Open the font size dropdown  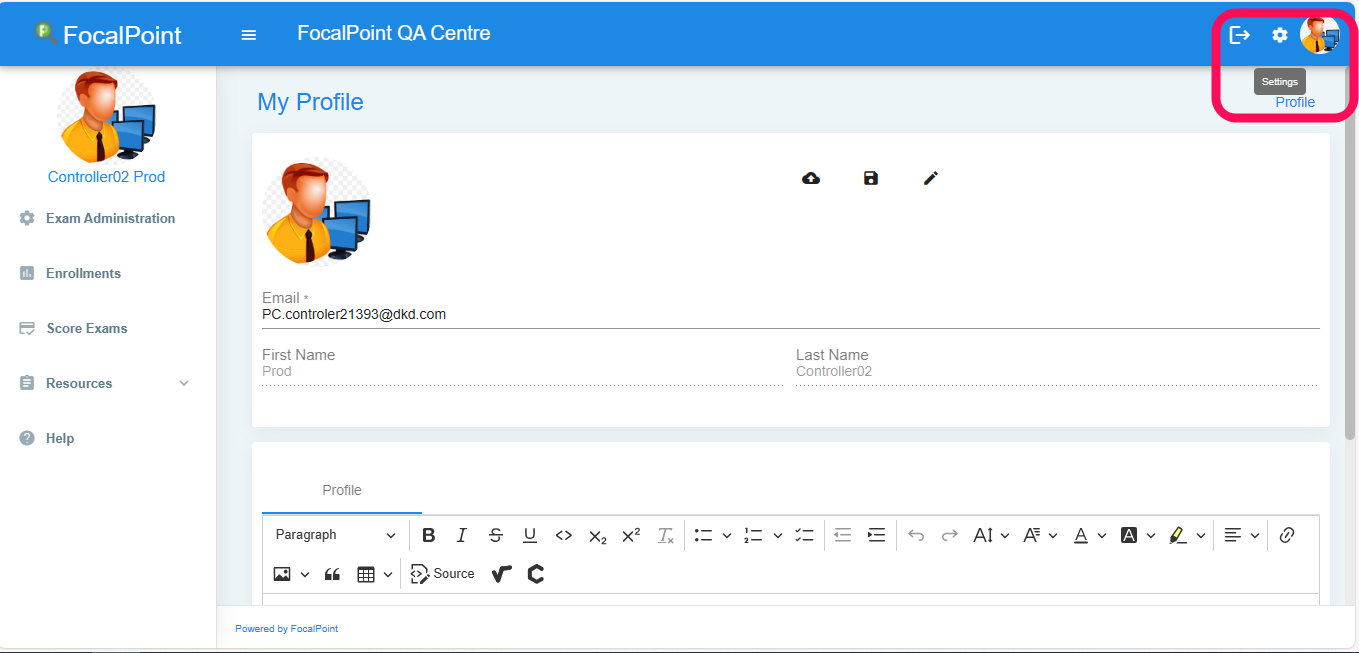click(x=991, y=535)
